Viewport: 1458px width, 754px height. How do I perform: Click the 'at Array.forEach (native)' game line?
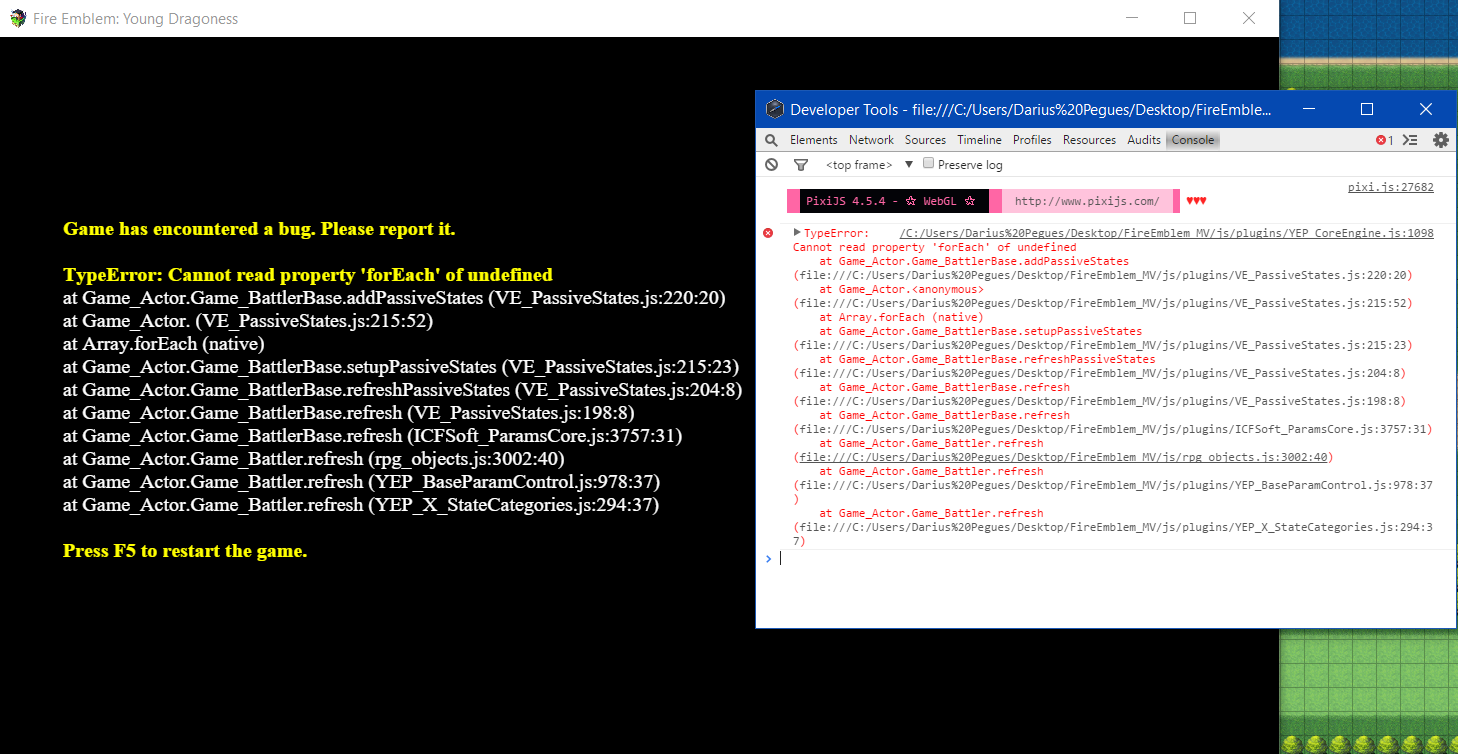tap(163, 344)
